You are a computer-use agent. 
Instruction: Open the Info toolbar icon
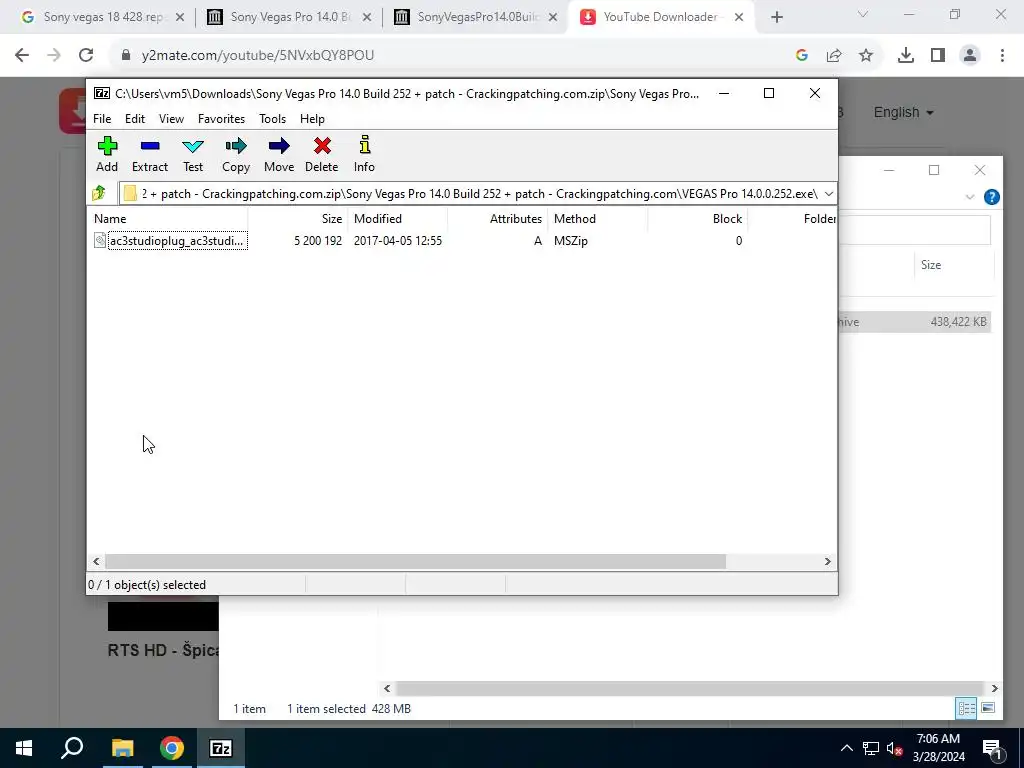point(364,155)
